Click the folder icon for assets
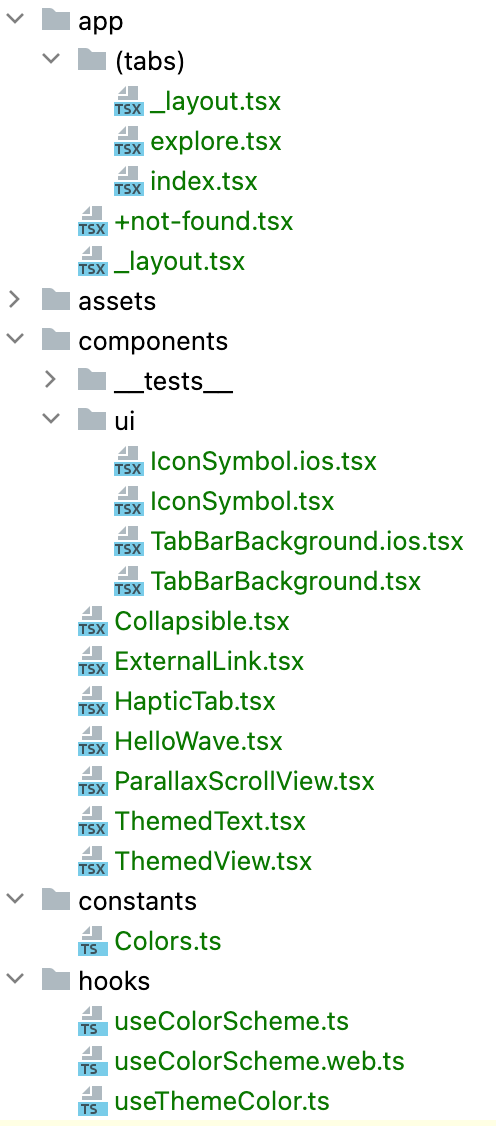496x1126 pixels. (x=56, y=300)
